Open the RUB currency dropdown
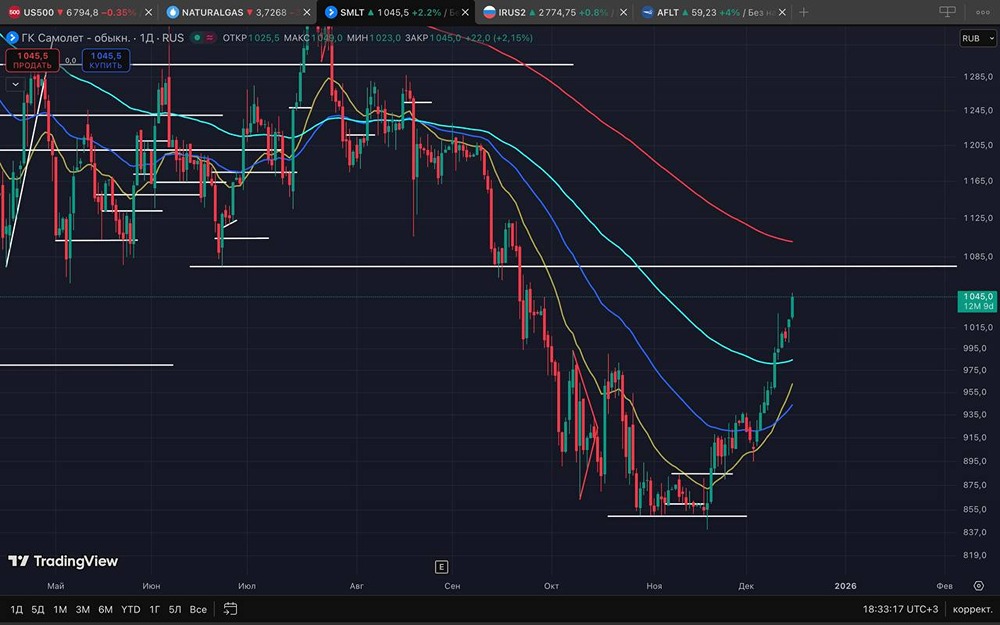This screenshot has height=625, width=1000. pyautogui.click(x=978, y=38)
